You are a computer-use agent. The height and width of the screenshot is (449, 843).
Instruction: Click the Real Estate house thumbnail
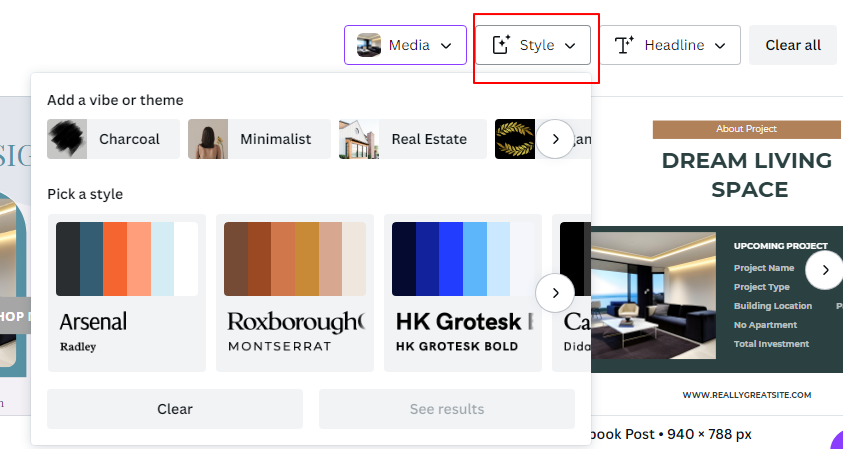[359, 139]
